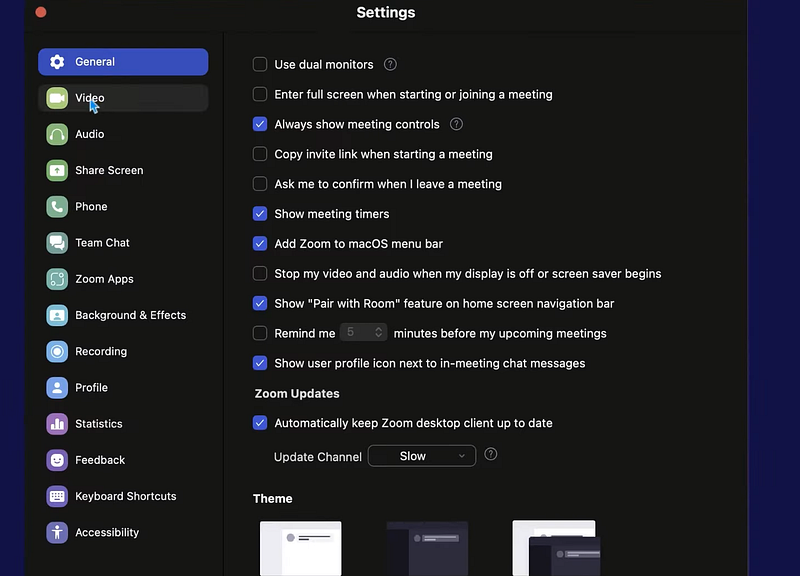Click the Theme section heading
The width and height of the screenshot is (800, 576).
coord(272,498)
